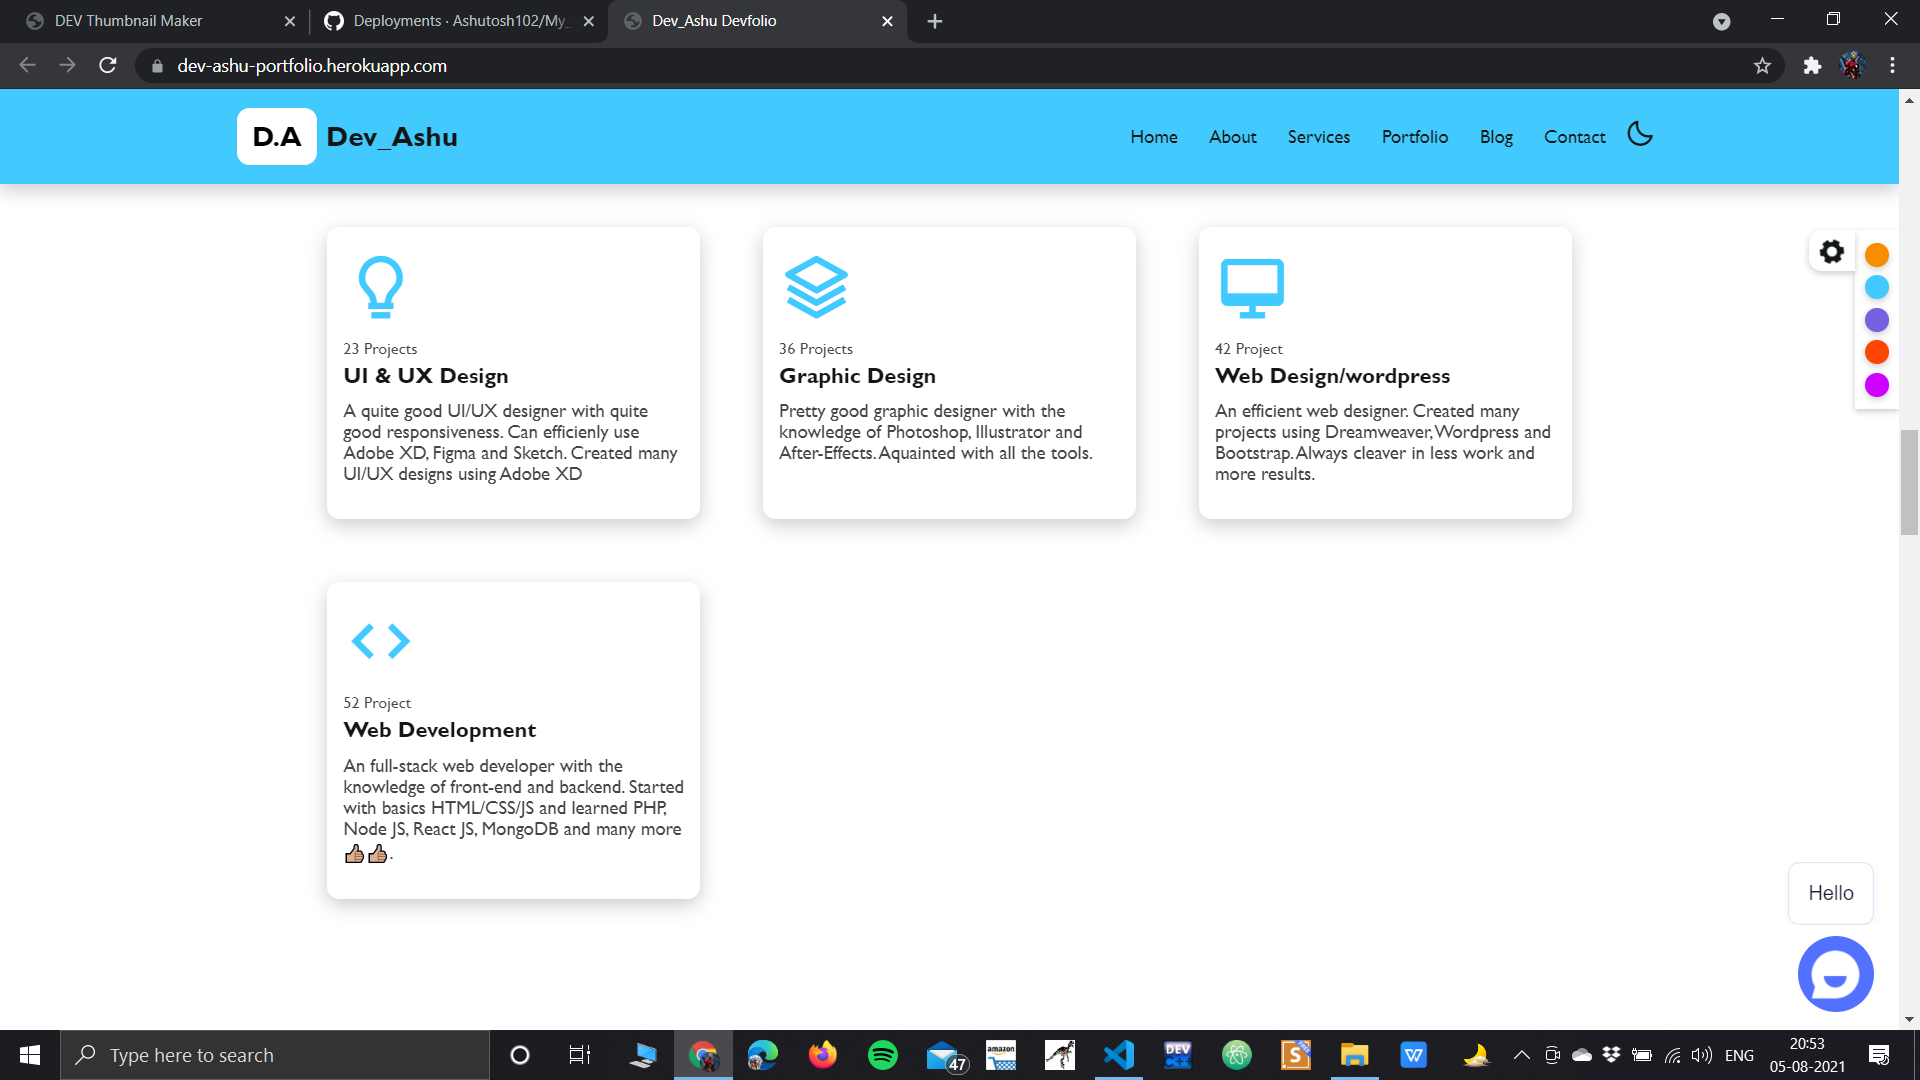The image size is (1920, 1080).
Task: Choose the magenta theme color swatch
Action: click(1877, 385)
